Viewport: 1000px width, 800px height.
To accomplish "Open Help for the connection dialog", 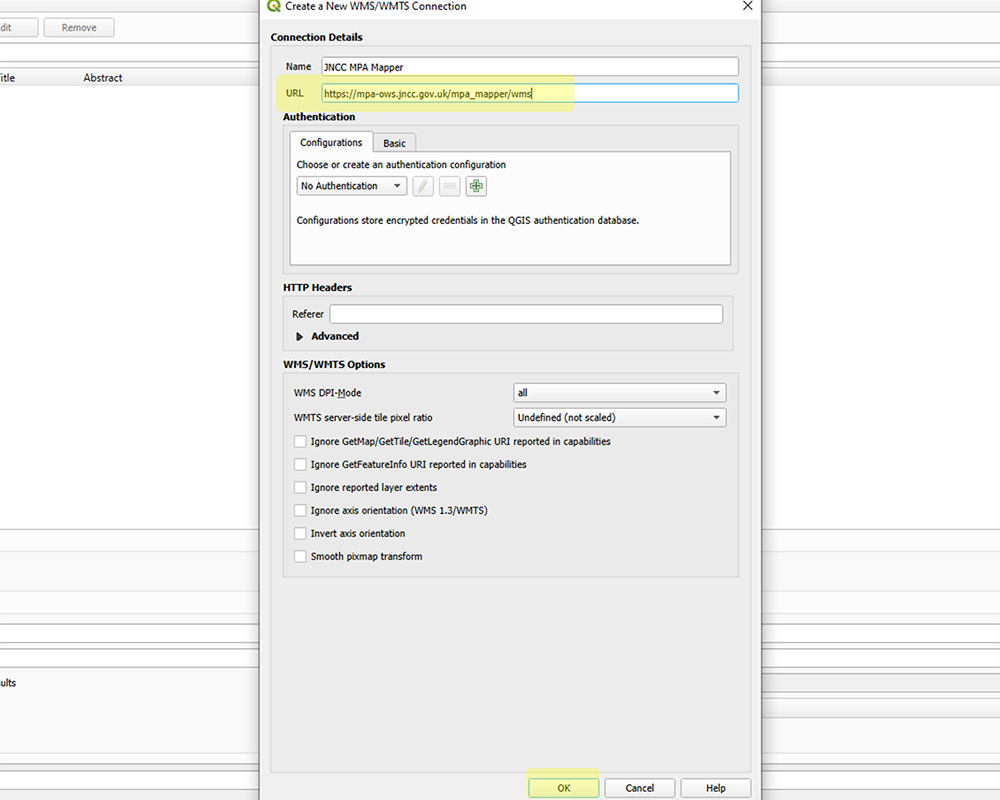I will pos(715,787).
